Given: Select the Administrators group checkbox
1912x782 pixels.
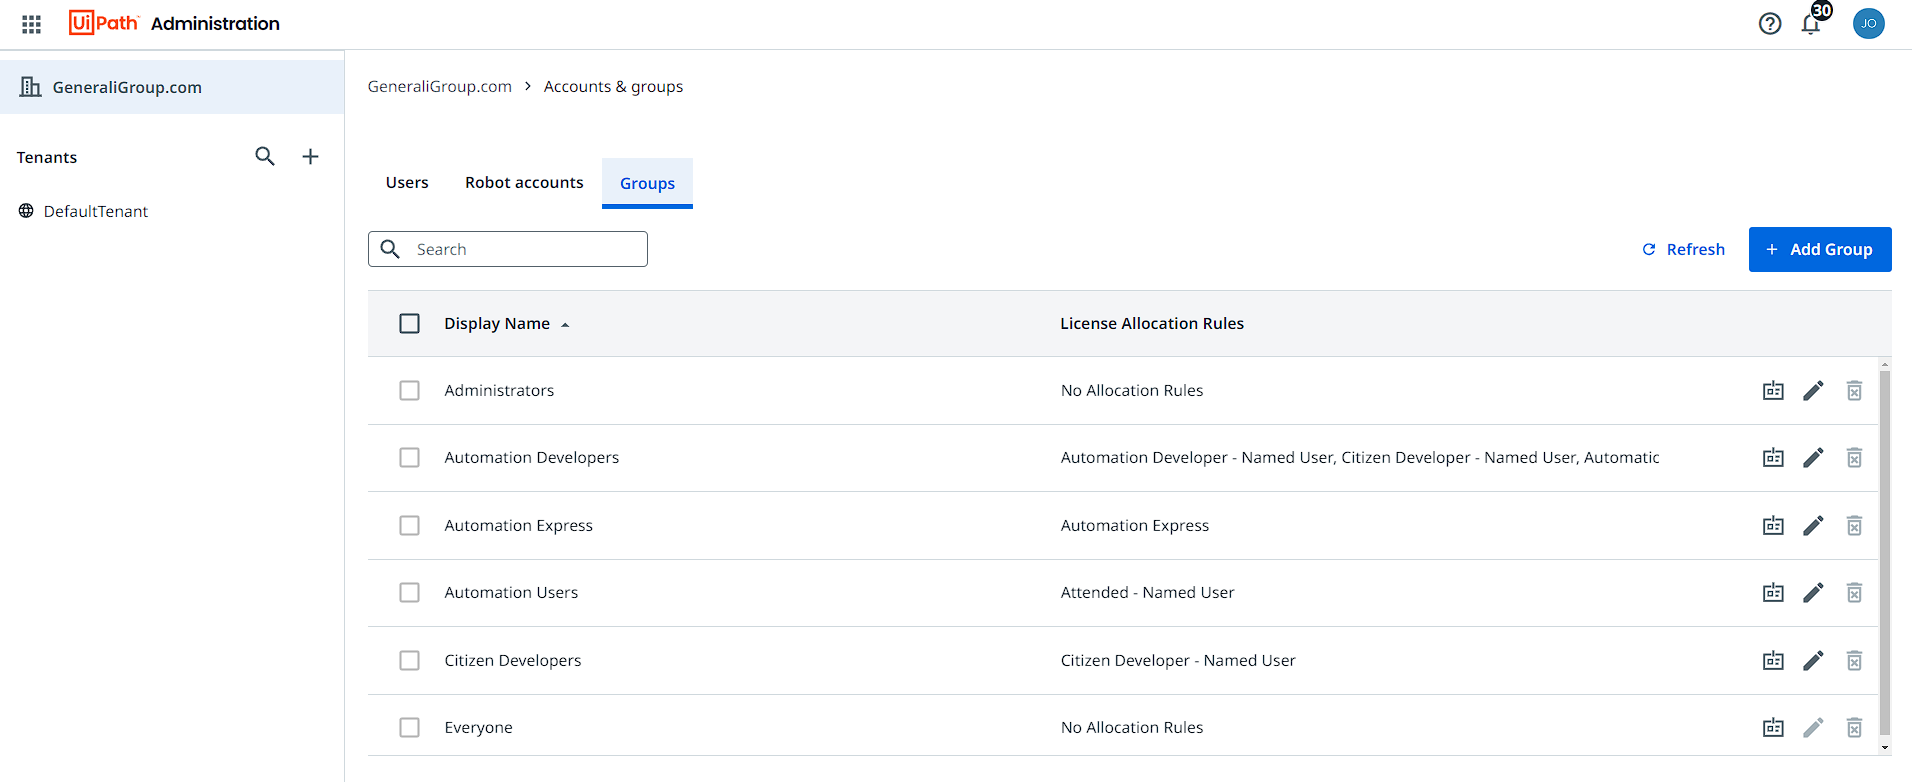Looking at the screenshot, I should 410,391.
